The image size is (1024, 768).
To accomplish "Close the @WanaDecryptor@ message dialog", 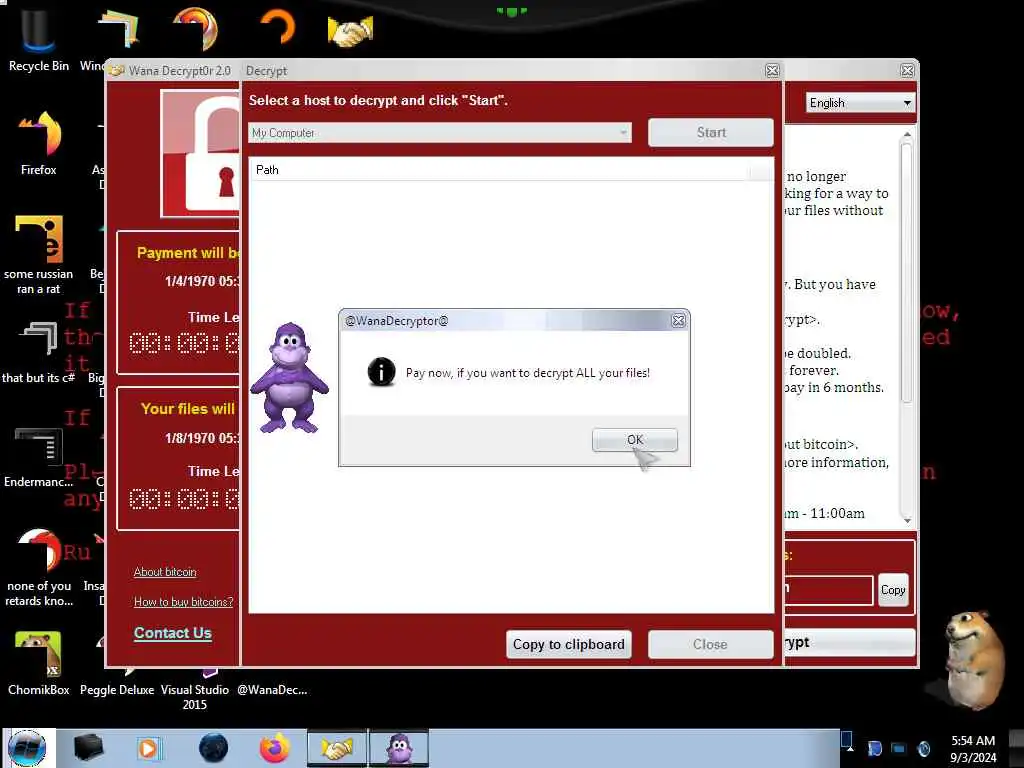I will tap(679, 321).
